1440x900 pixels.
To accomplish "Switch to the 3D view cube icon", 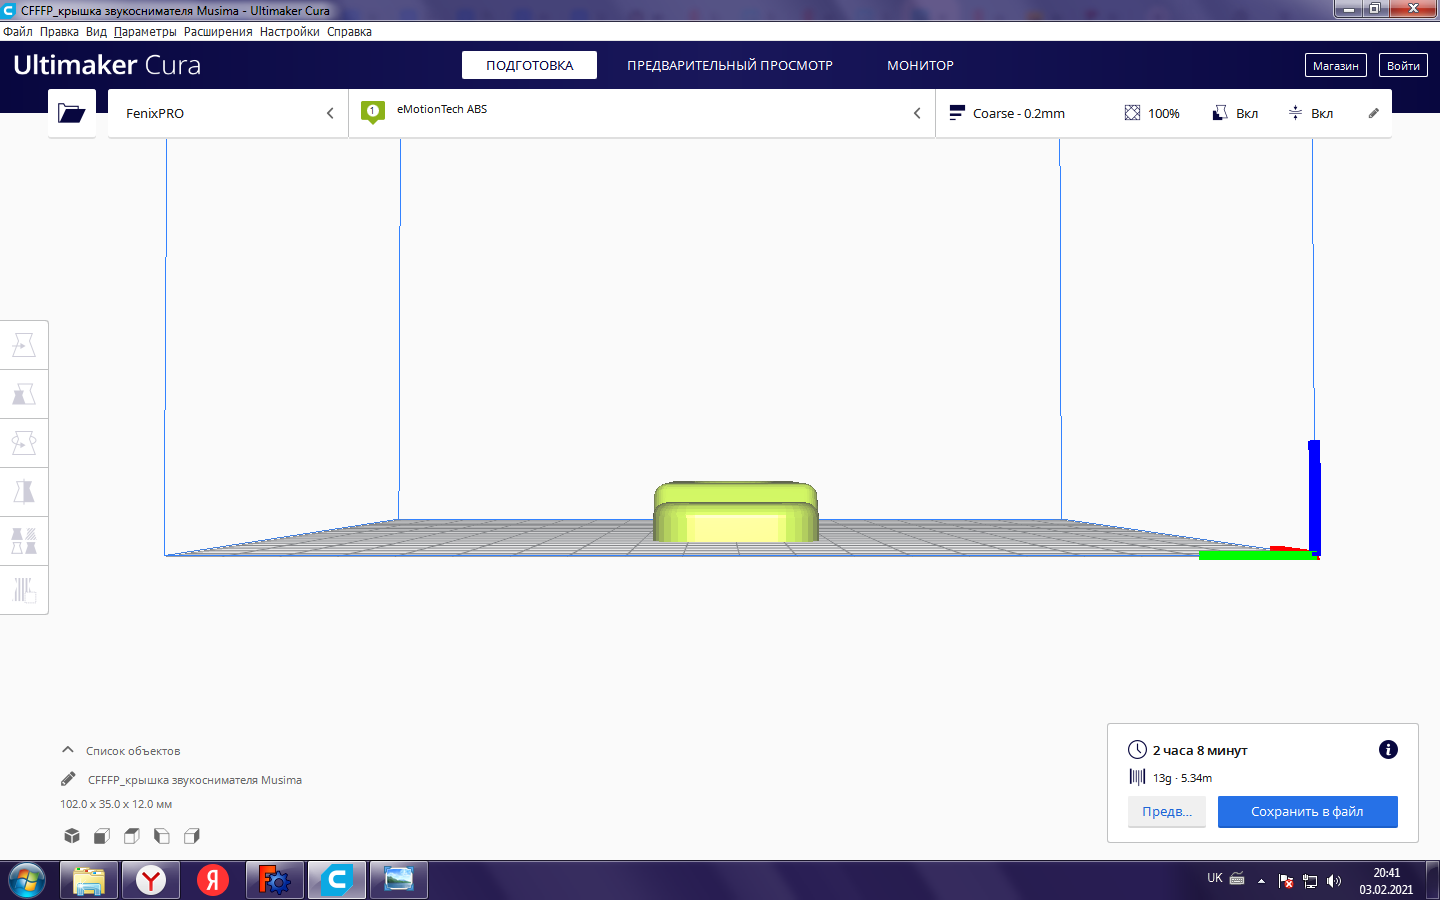I will (72, 836).
